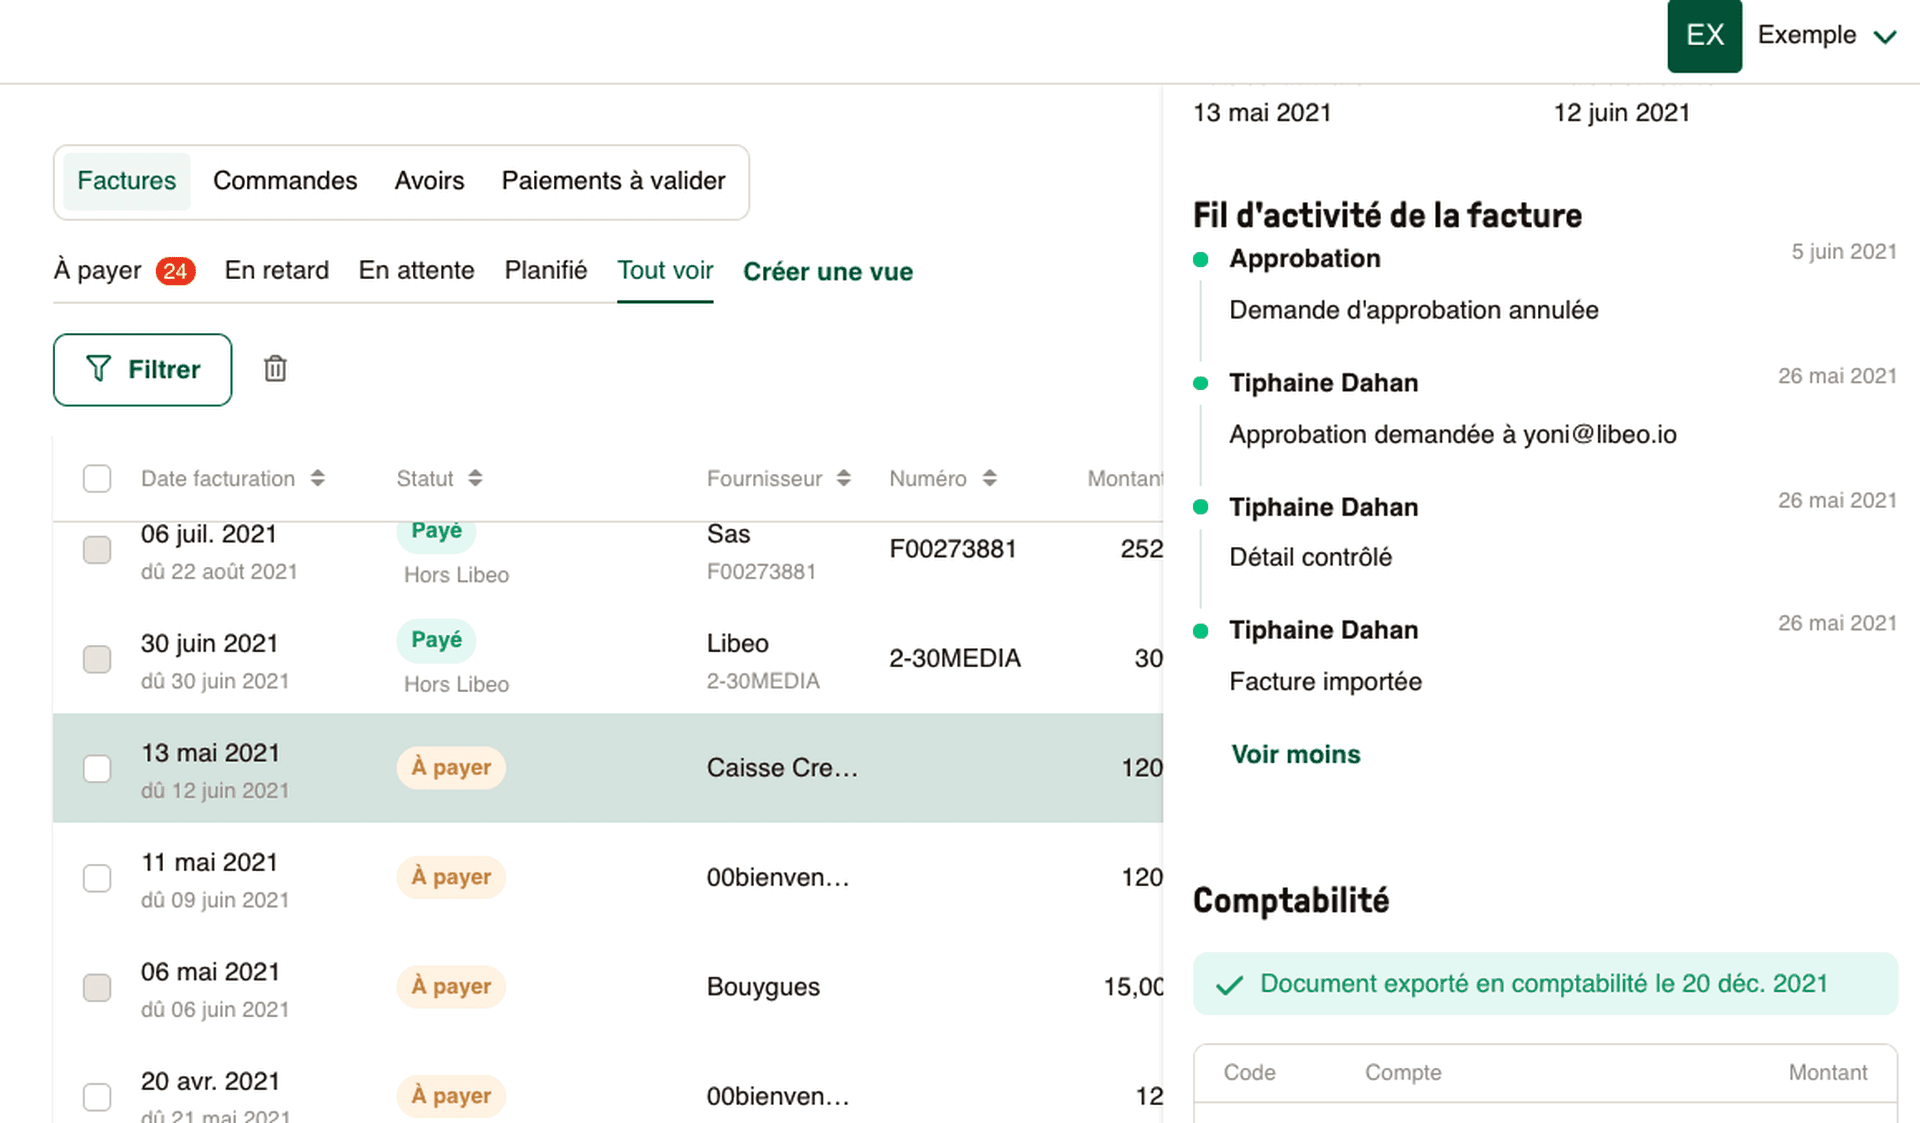The image size is (1920, 1123).
Task: Sort by Statut column arrows
Action: click(475, 478)
